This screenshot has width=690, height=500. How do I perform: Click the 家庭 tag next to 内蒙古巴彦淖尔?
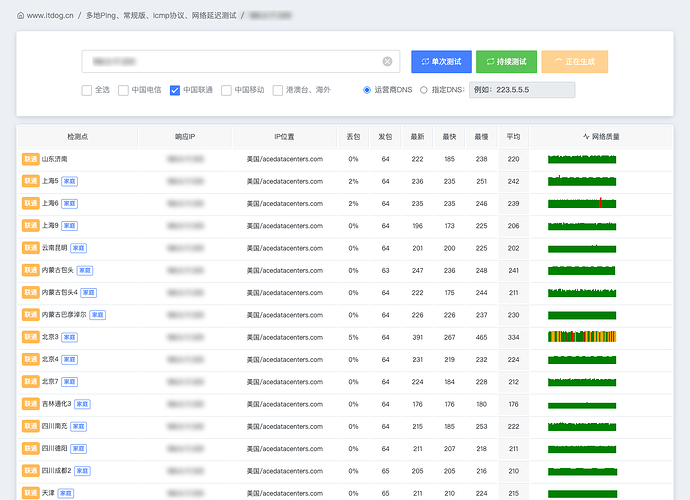point(98,315)
